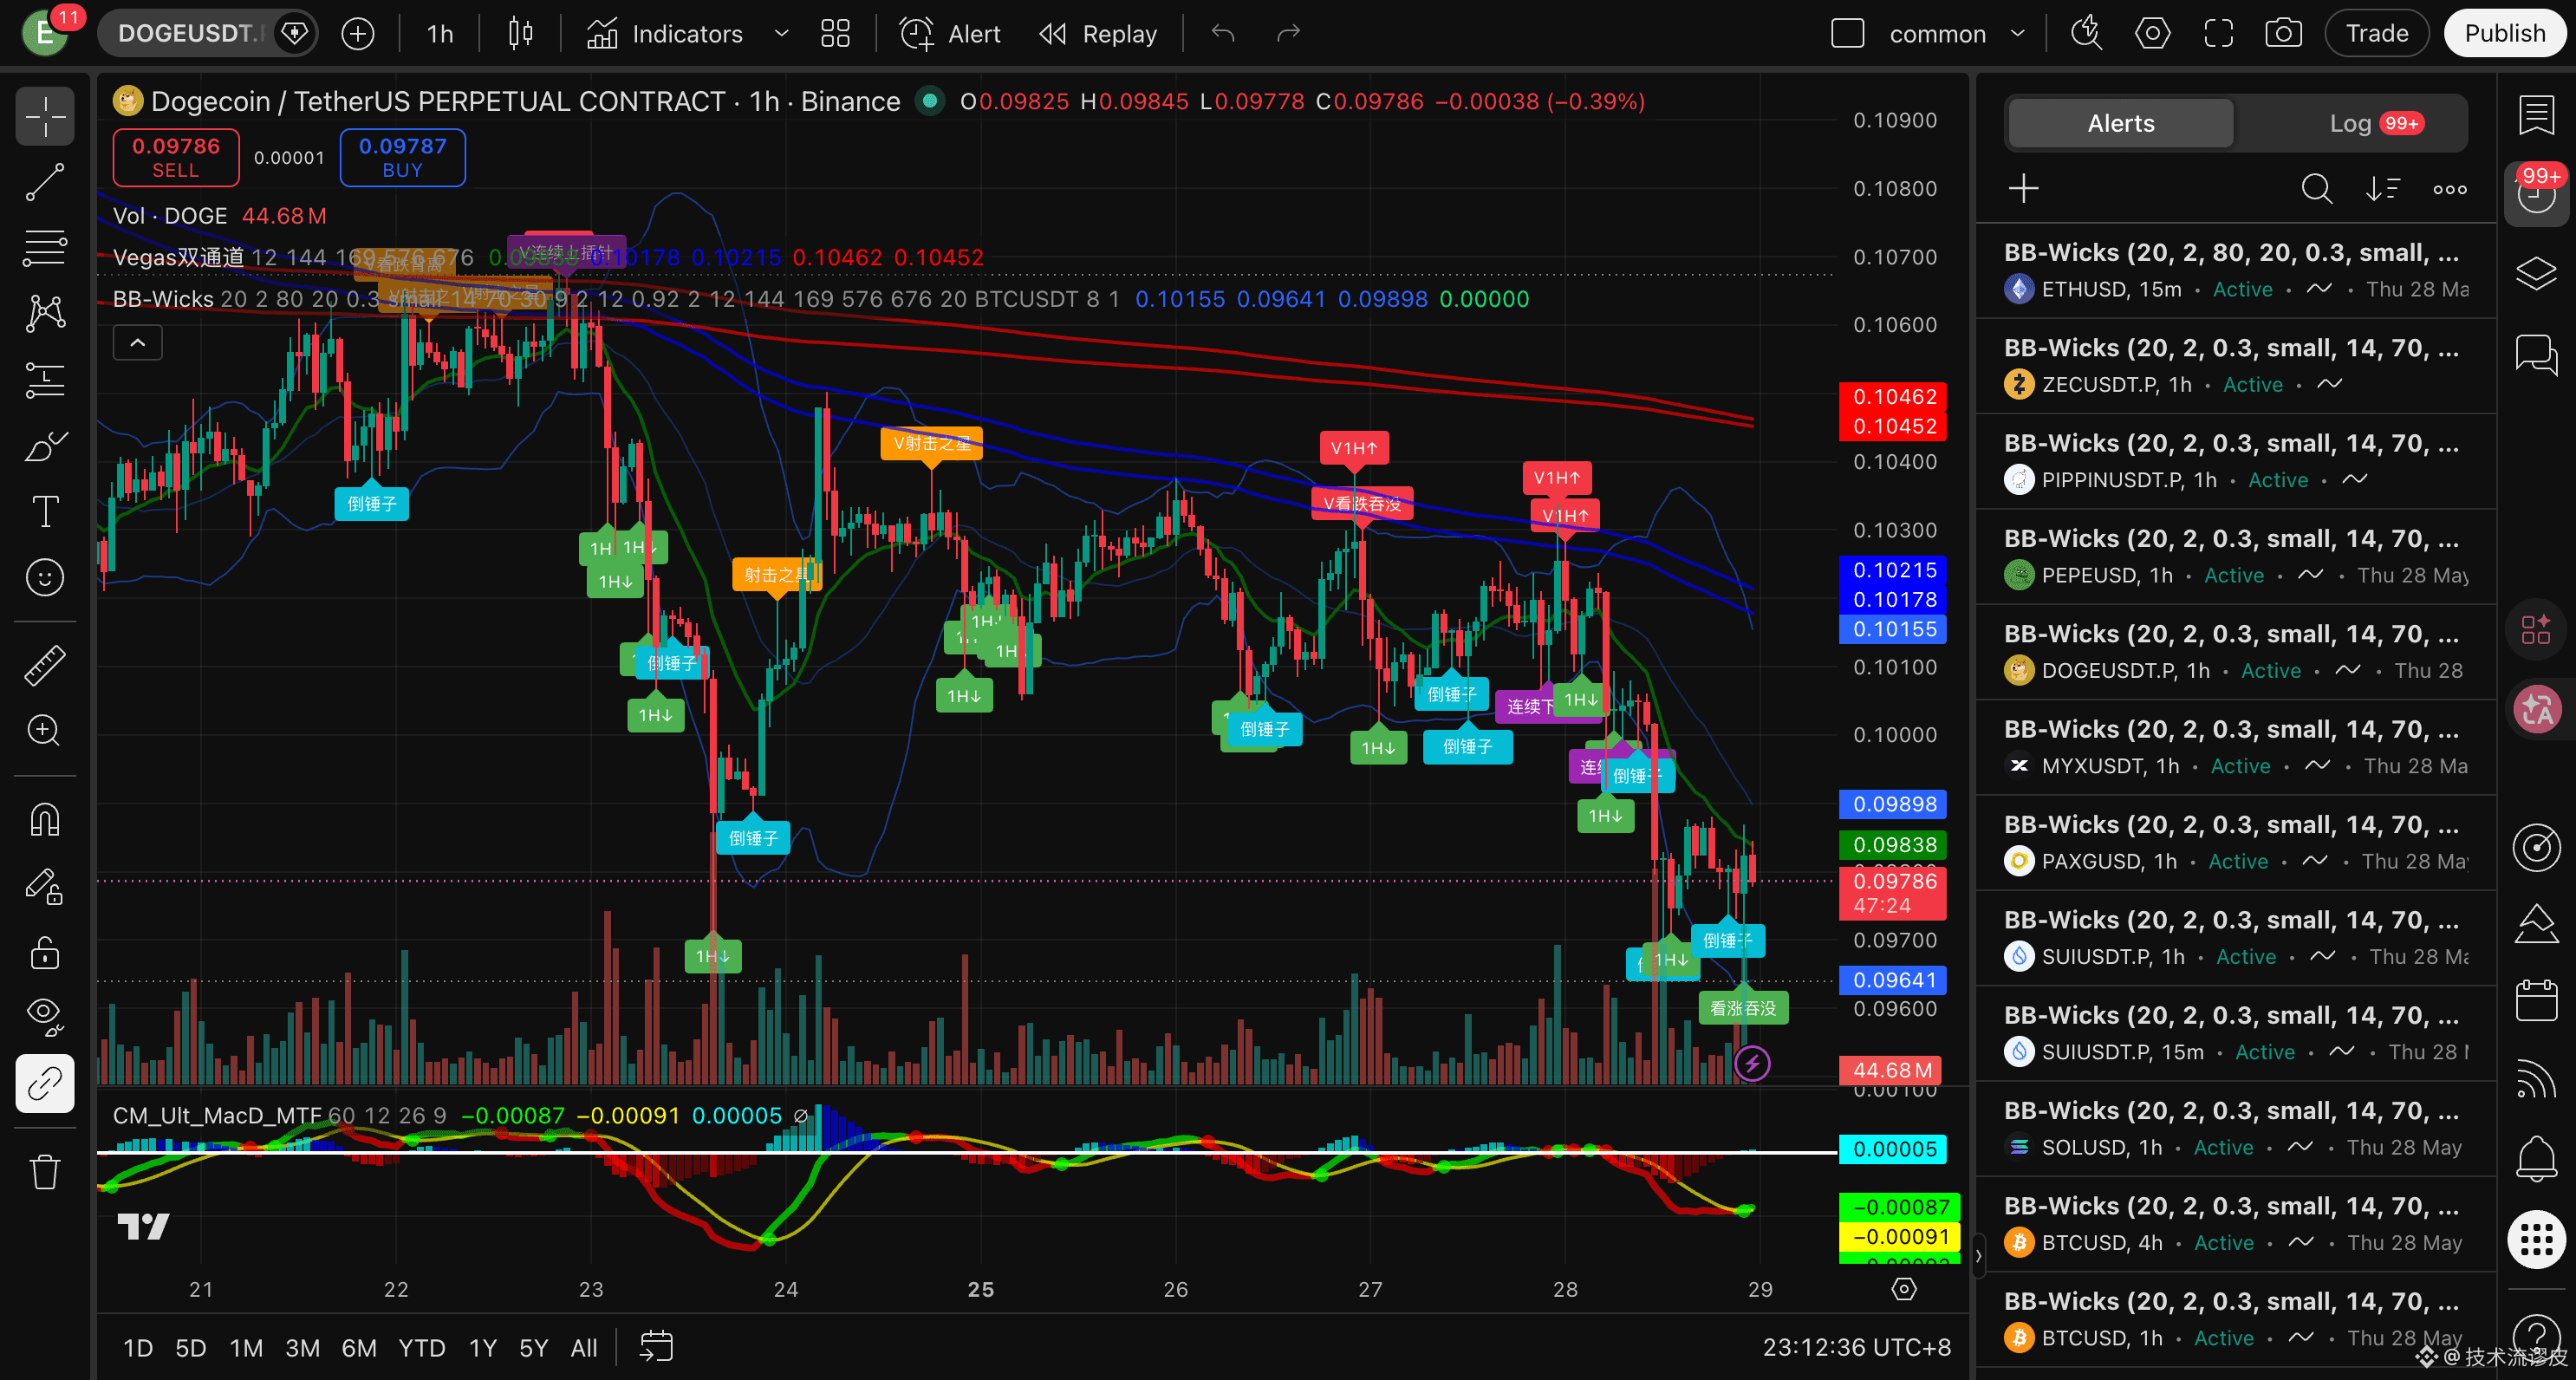Viewport: 2576px width, 1380px height.
Task: Switch to the Alerts tab
Action: tap(2120, 124)
